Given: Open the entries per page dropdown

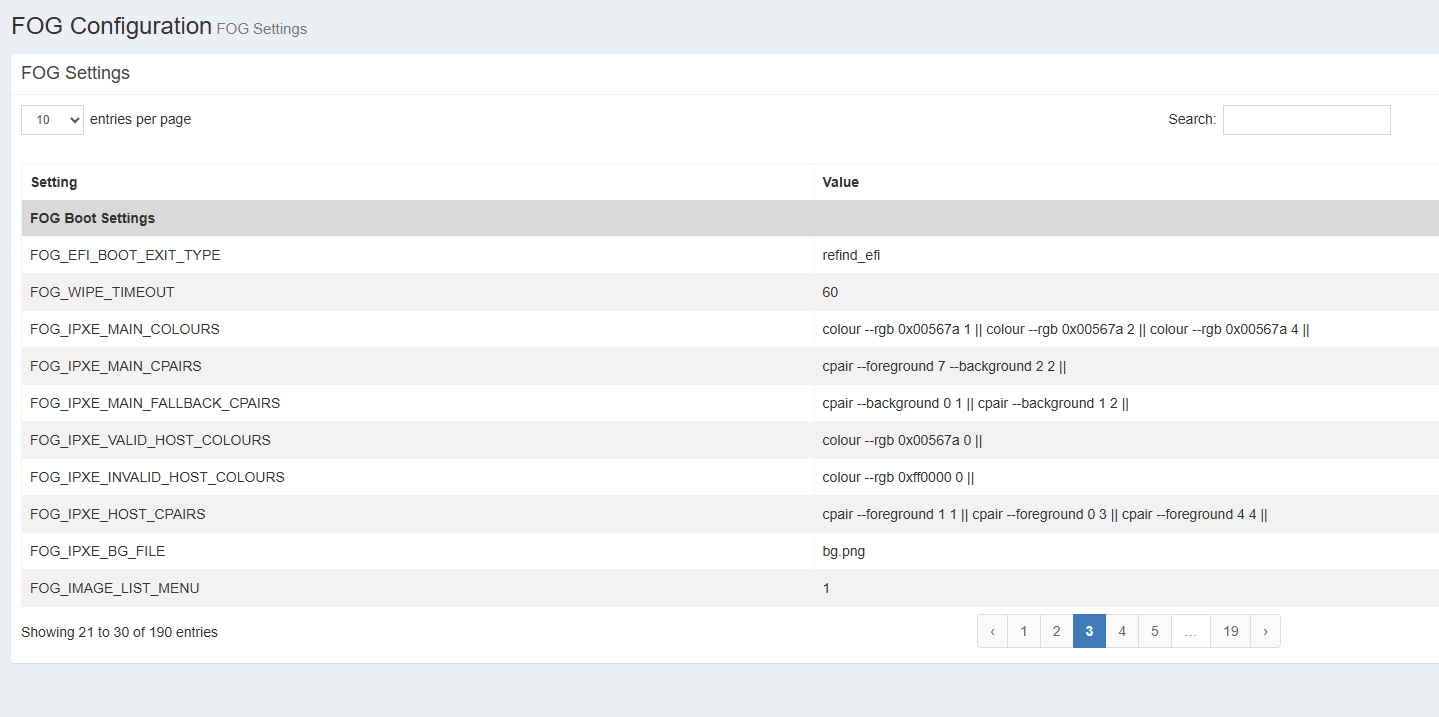Looking at the screenshot, I should (x=52, y=120).
